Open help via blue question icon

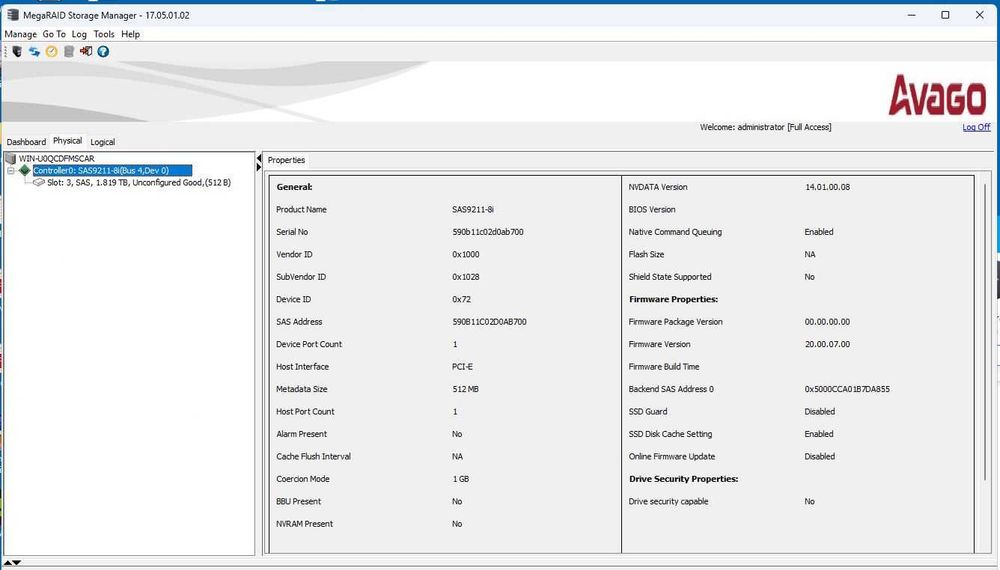point(103,52)
